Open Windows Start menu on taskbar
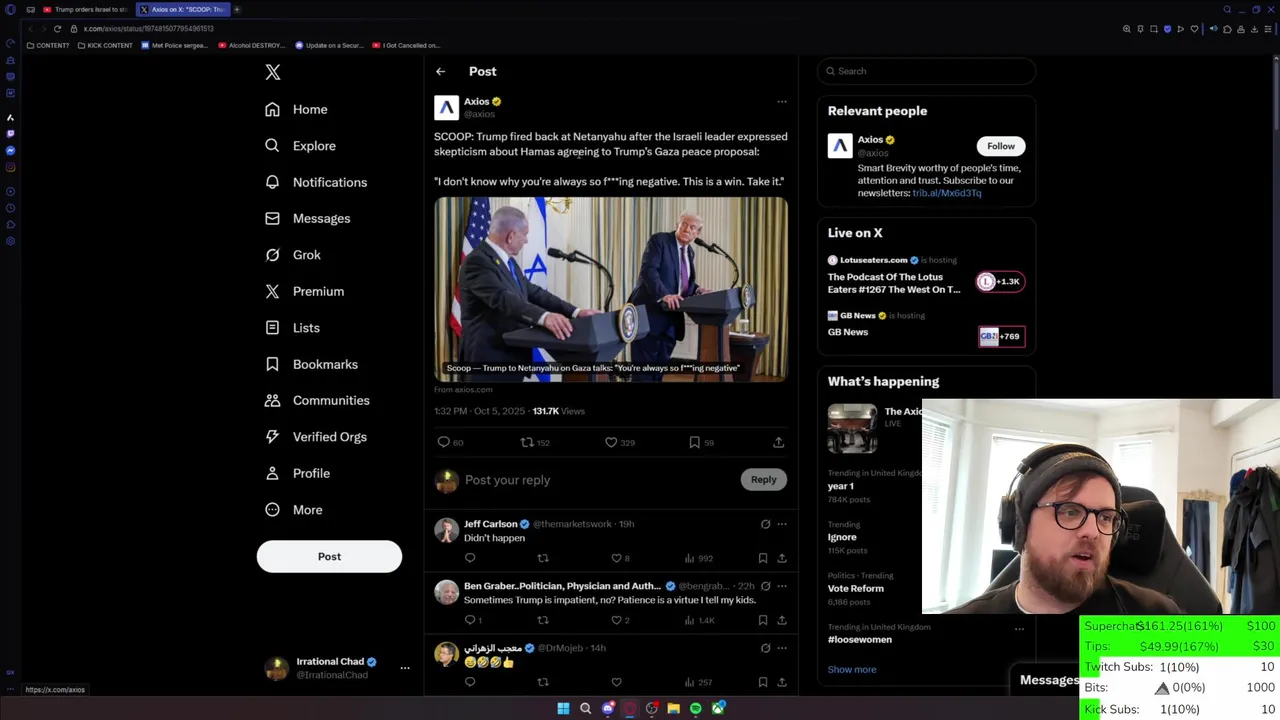Image resolution: width=1280 pixels, height=720 pixels. click(563, 709)
